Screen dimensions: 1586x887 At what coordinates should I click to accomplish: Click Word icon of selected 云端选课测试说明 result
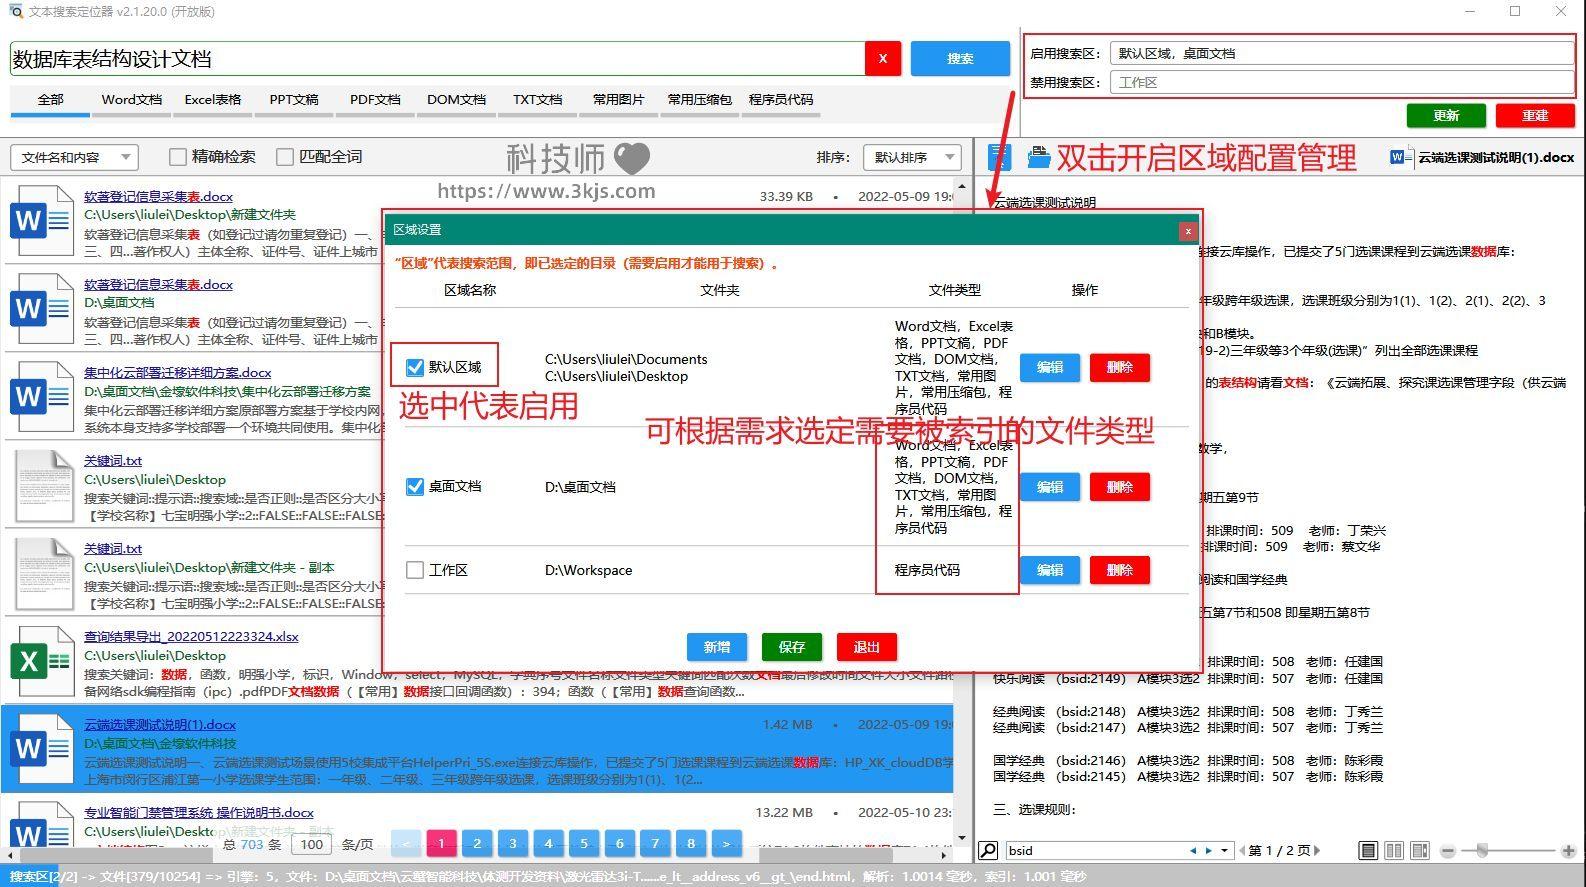tap(42, 750)
